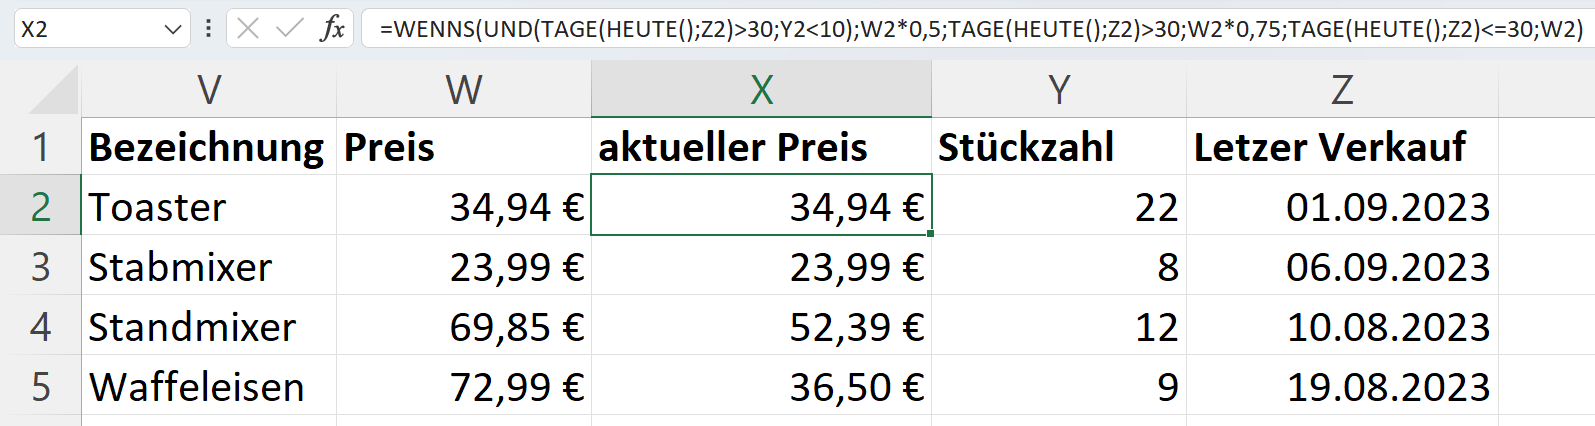Select the date cell 19.08.2023
The width and height of the screenshot is (1595, 426).
[1342, 387]
